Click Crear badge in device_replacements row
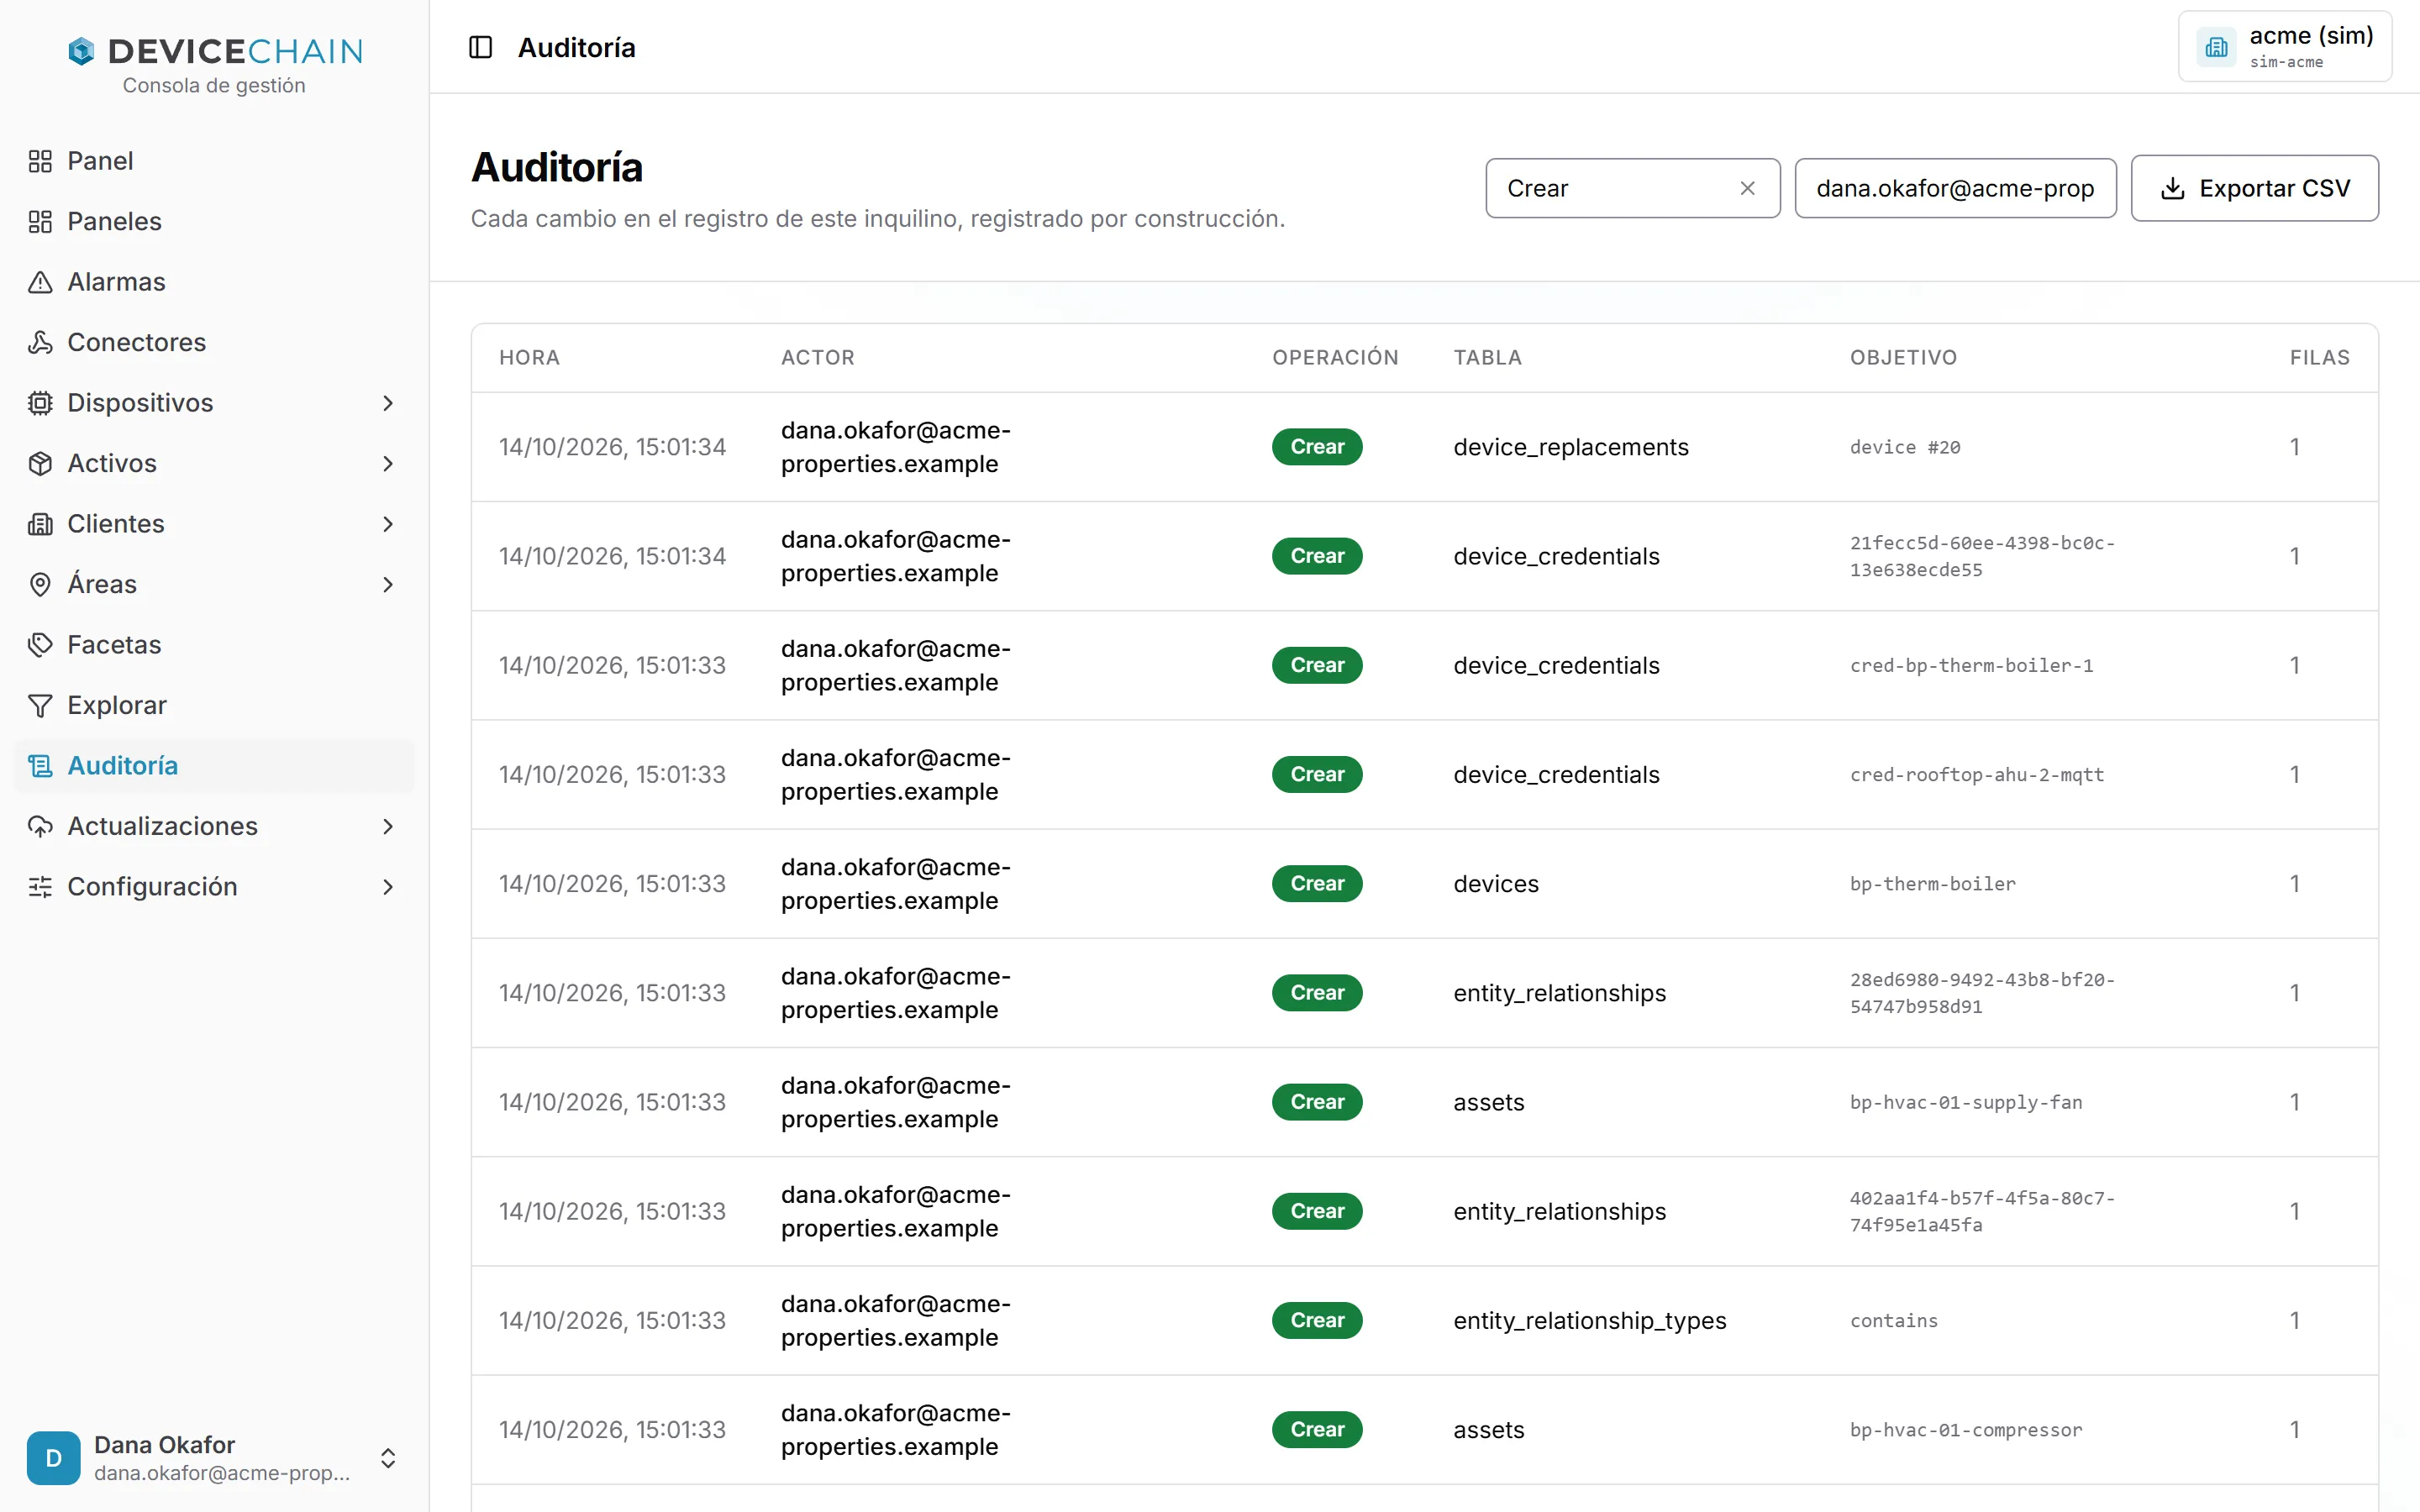2420x1512 pixels. coord(1317,447)
